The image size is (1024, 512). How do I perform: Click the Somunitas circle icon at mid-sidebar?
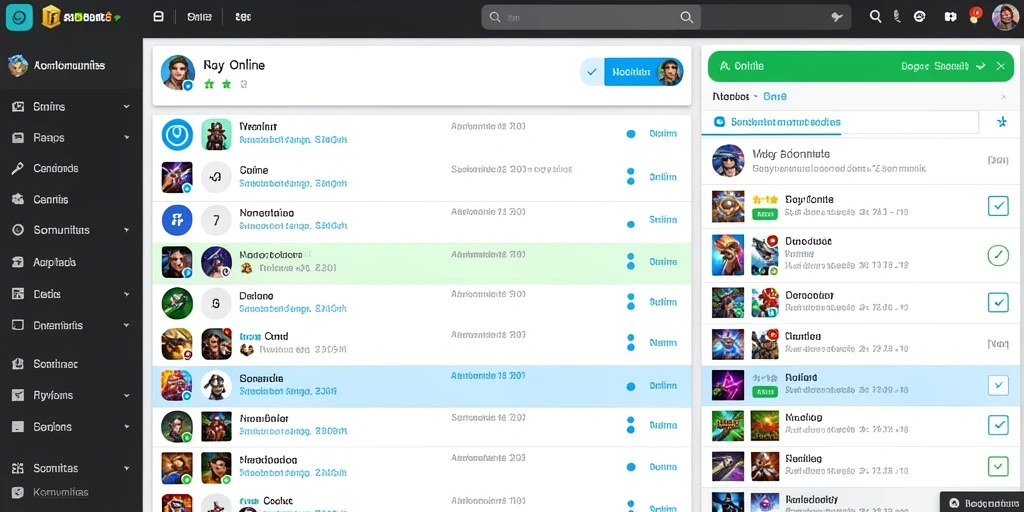[x=18, y=230]
